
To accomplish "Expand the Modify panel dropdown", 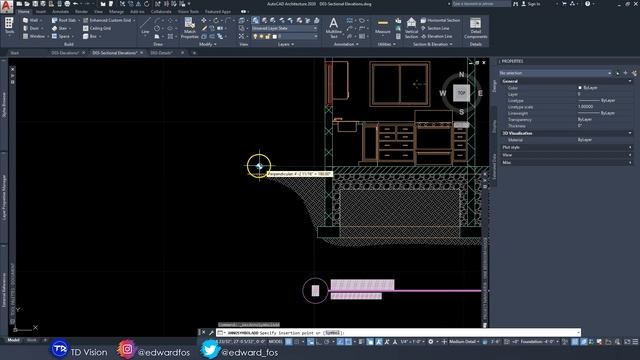I will coord(208,44).
